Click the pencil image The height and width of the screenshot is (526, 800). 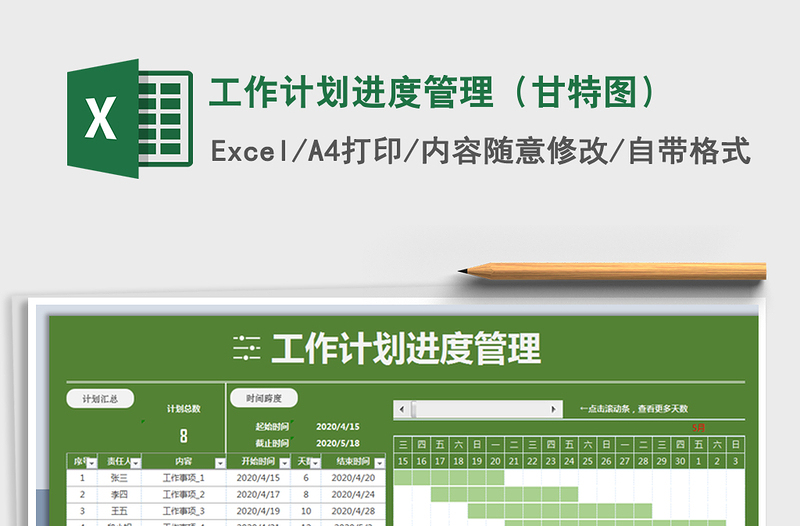(612, 271)
